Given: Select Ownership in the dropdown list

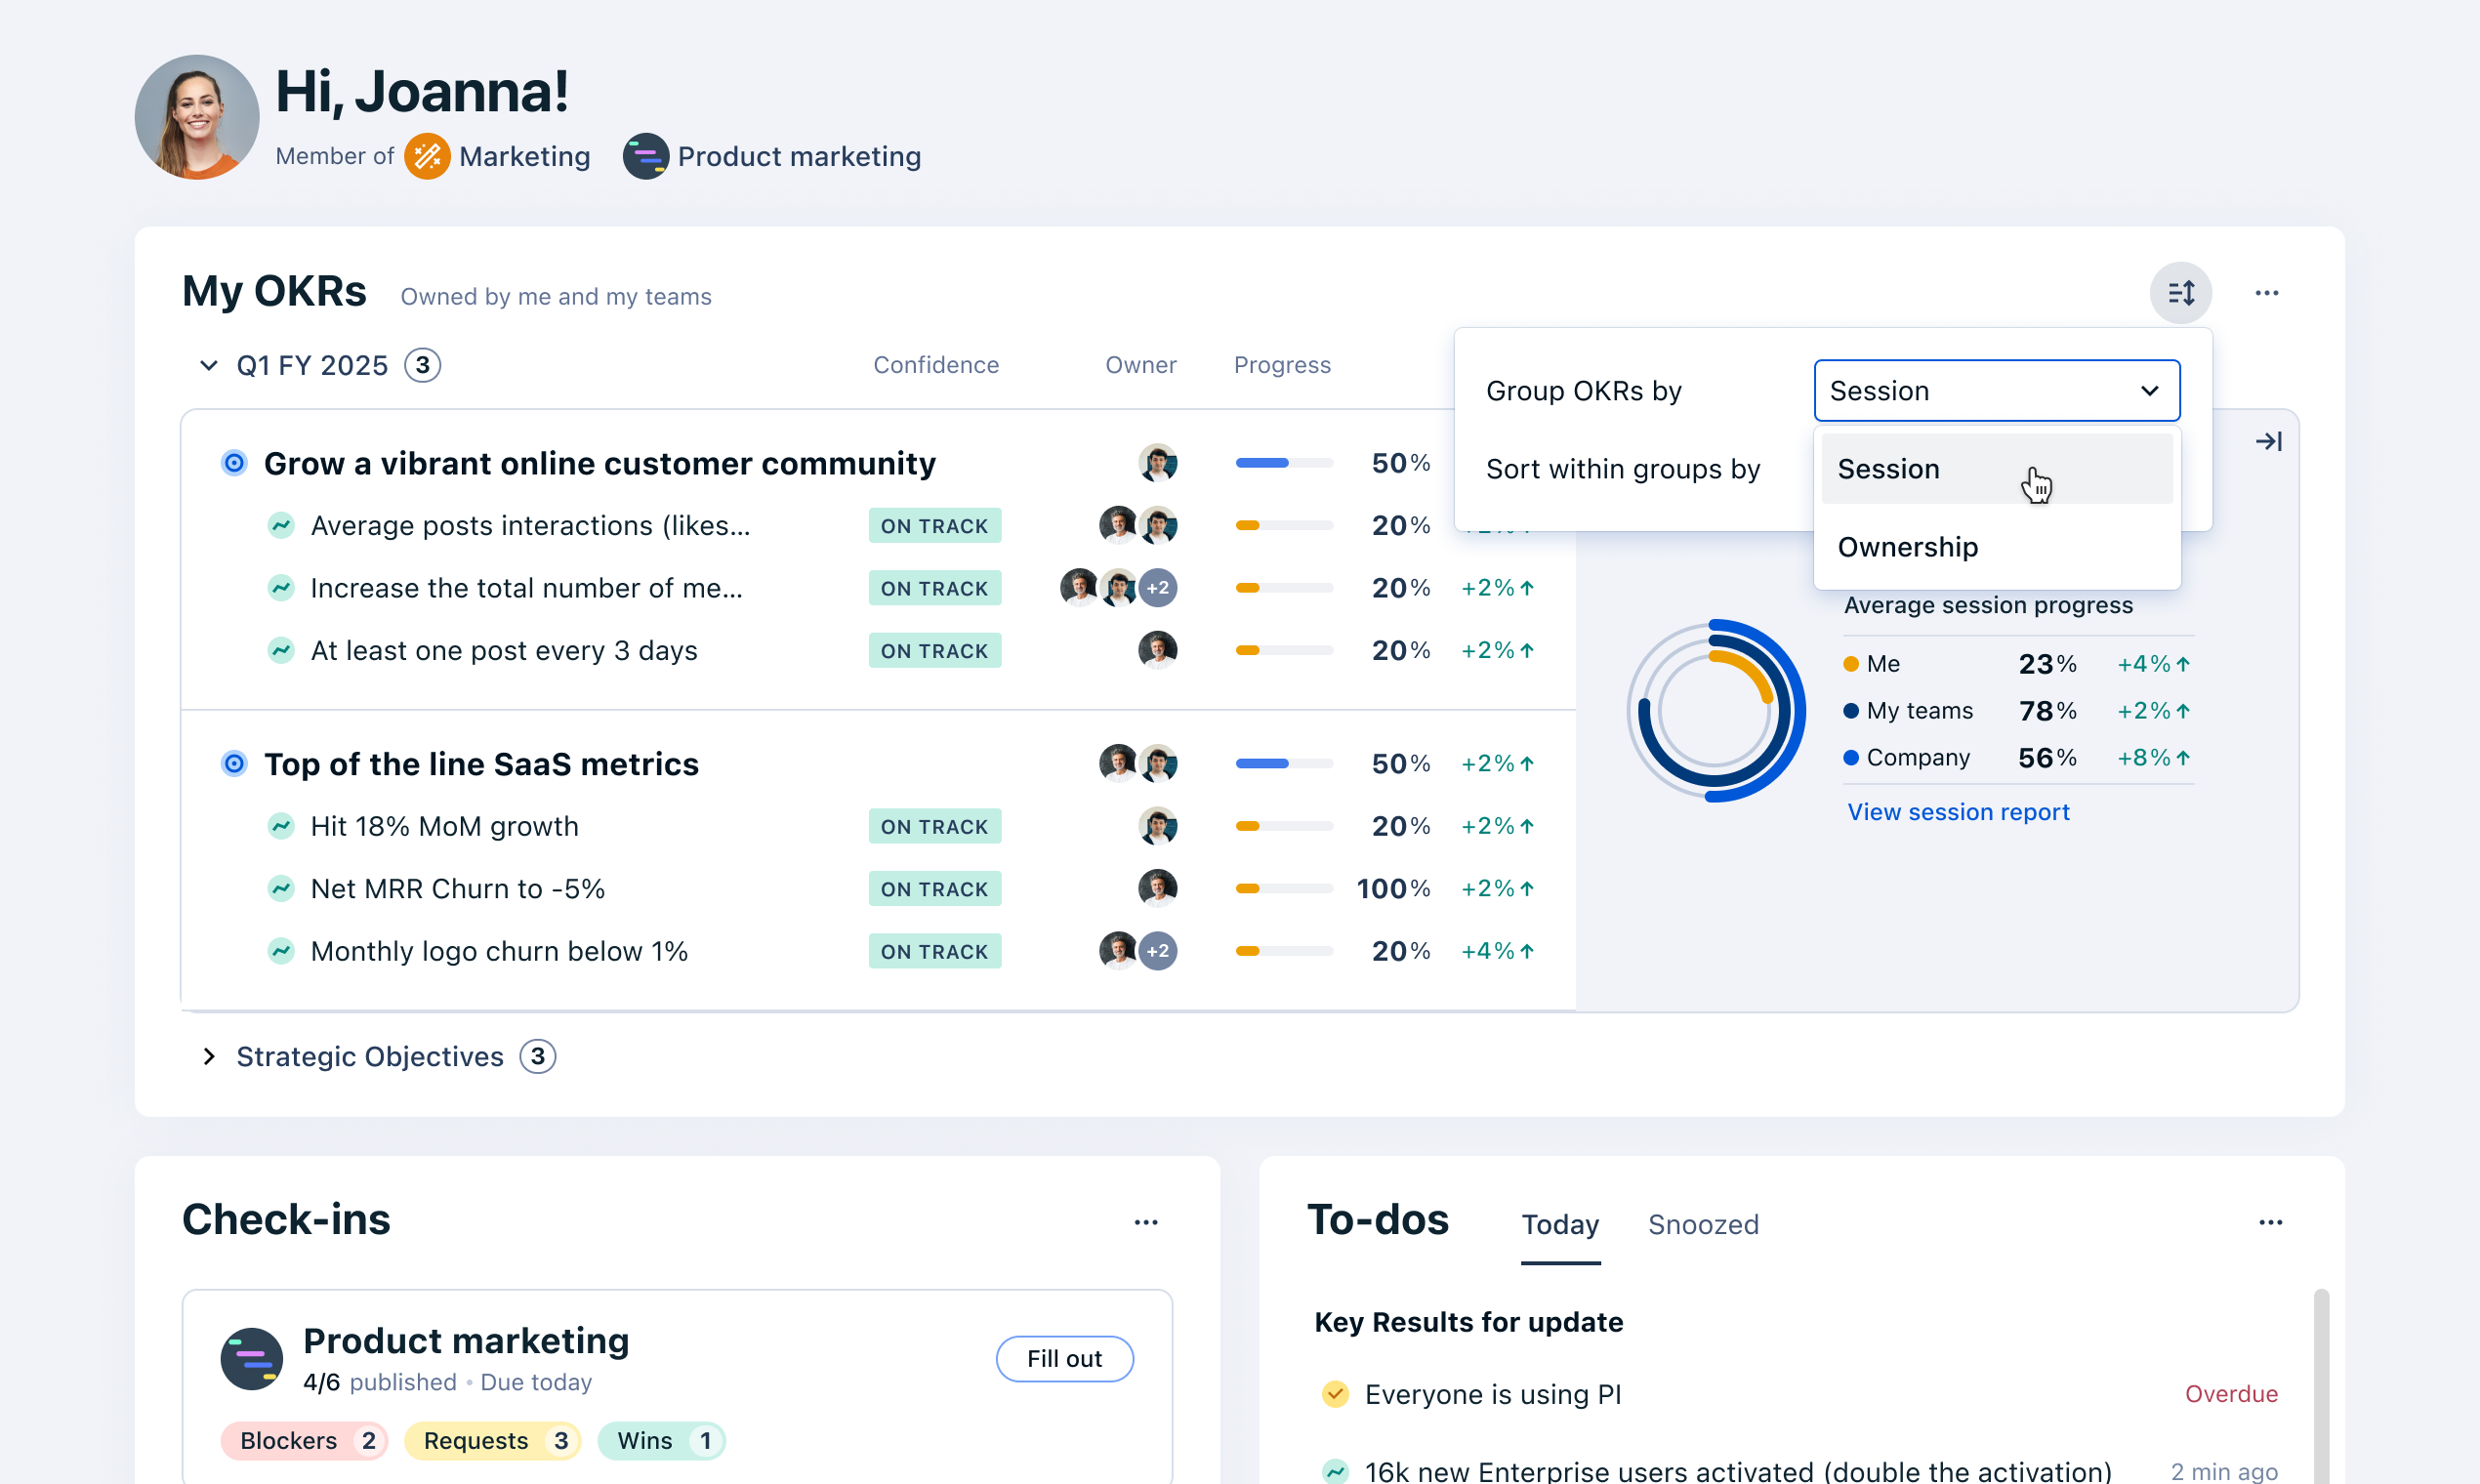Looking at the screenshot, I should pos(1907,547).
